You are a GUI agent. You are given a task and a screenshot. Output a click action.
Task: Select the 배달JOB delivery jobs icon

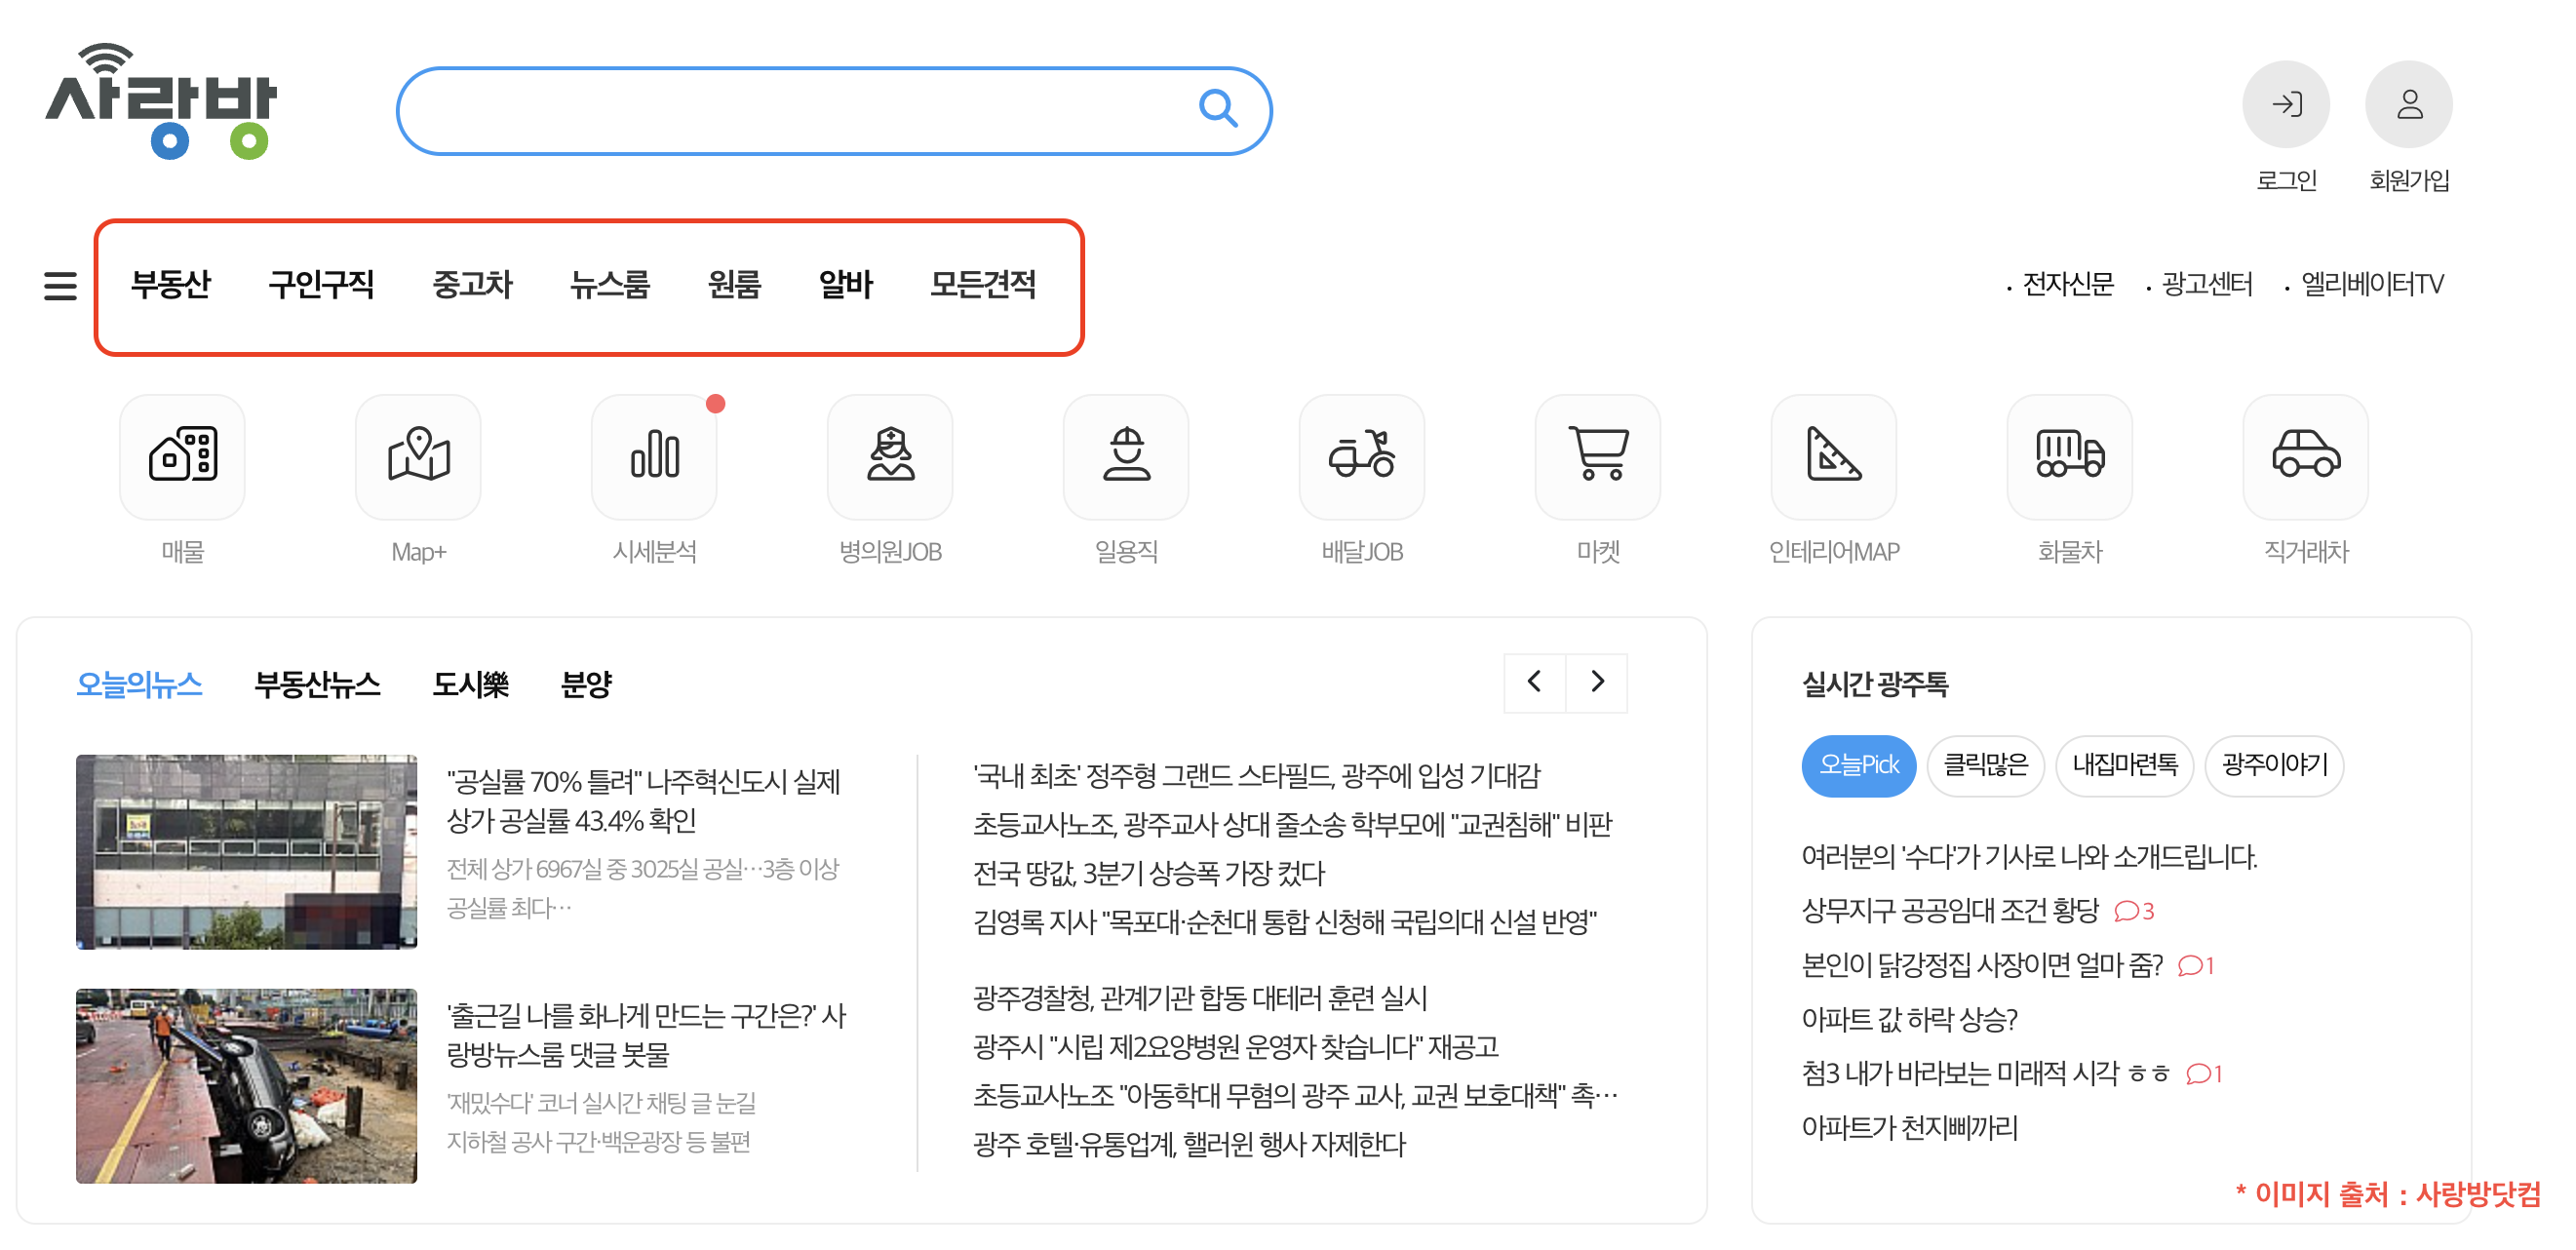click(1362, 457)
